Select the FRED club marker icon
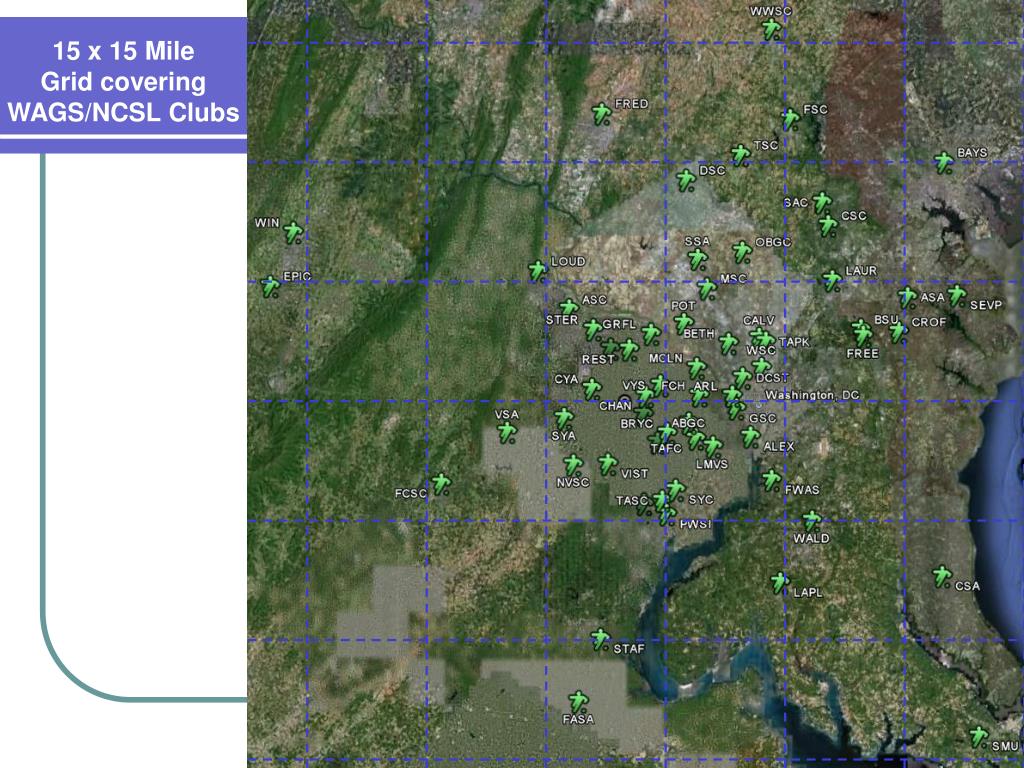1024x768 pixels. click(x=601, y=114)
